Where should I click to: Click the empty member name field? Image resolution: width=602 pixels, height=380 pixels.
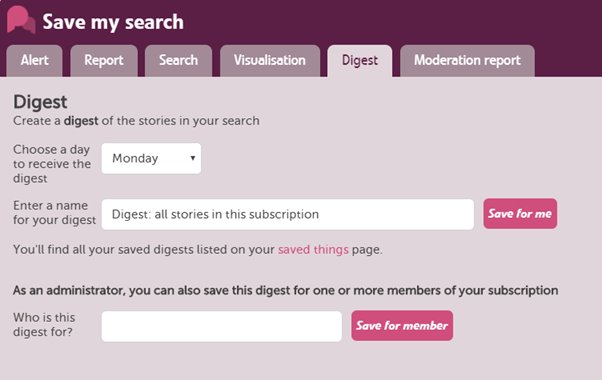point(222,326)
